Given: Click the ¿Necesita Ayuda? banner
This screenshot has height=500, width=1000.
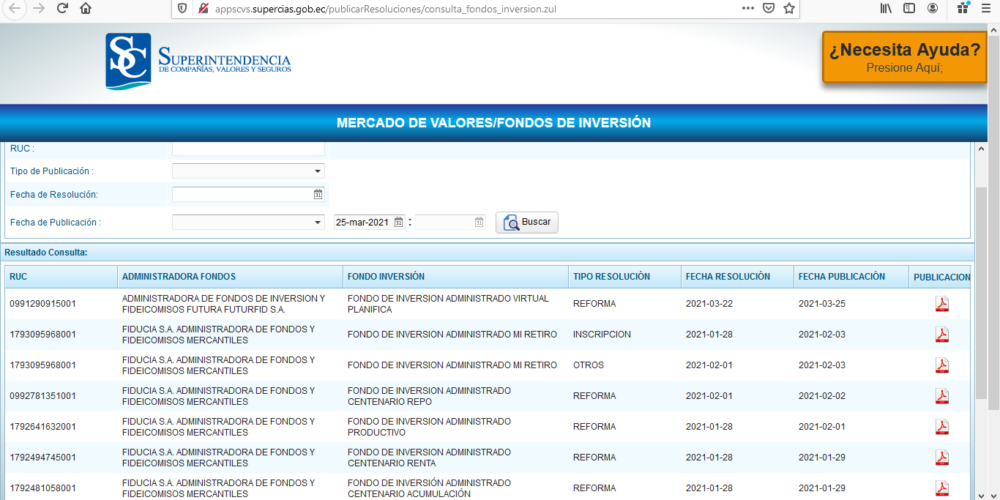Looking at the screenshot, I should [905, 58].
